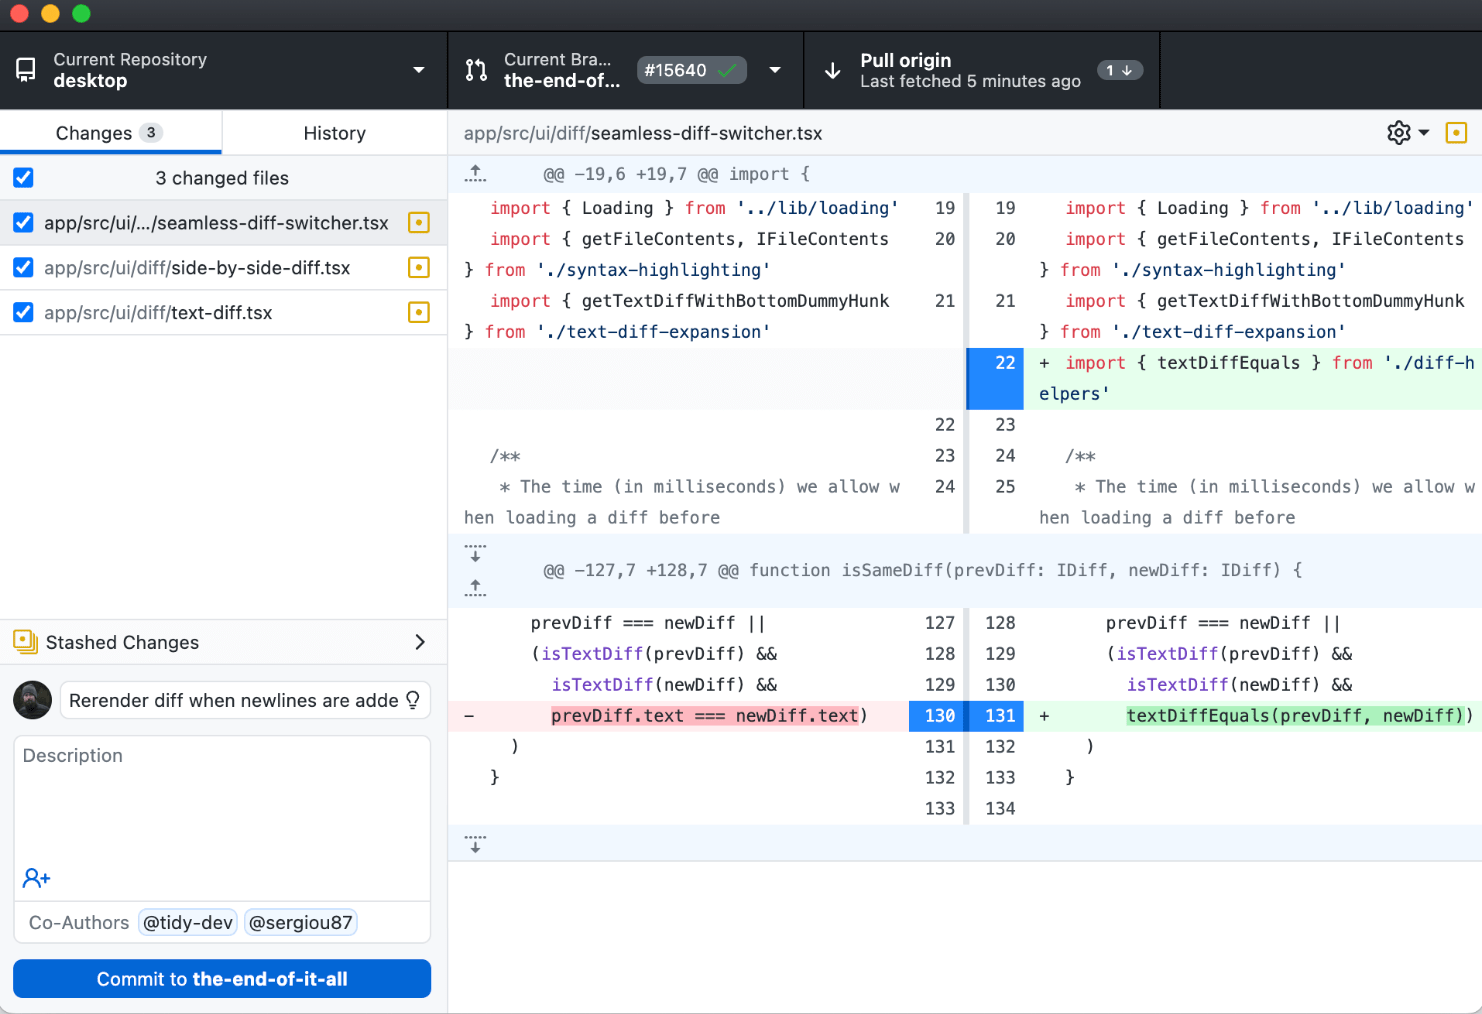1482x1014 pixels.
Task: Click the modified status icon in diff header
Action: click(x=1456, y=133)
